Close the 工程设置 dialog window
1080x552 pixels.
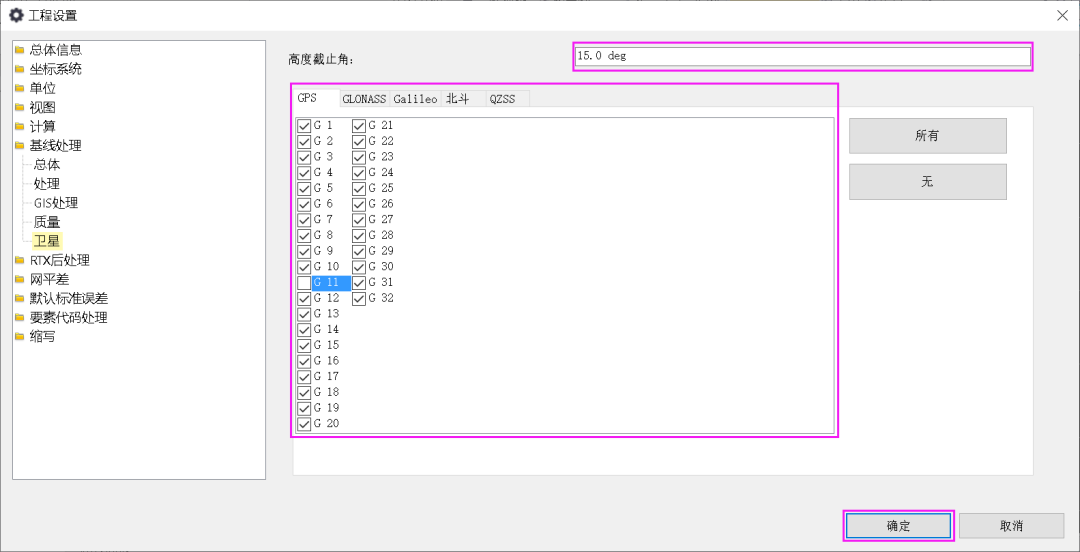pyautogui.click(x=1062, y=15)
